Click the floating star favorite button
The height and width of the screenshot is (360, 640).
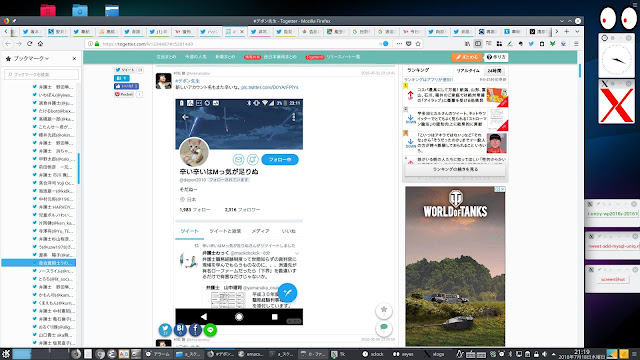384,311
